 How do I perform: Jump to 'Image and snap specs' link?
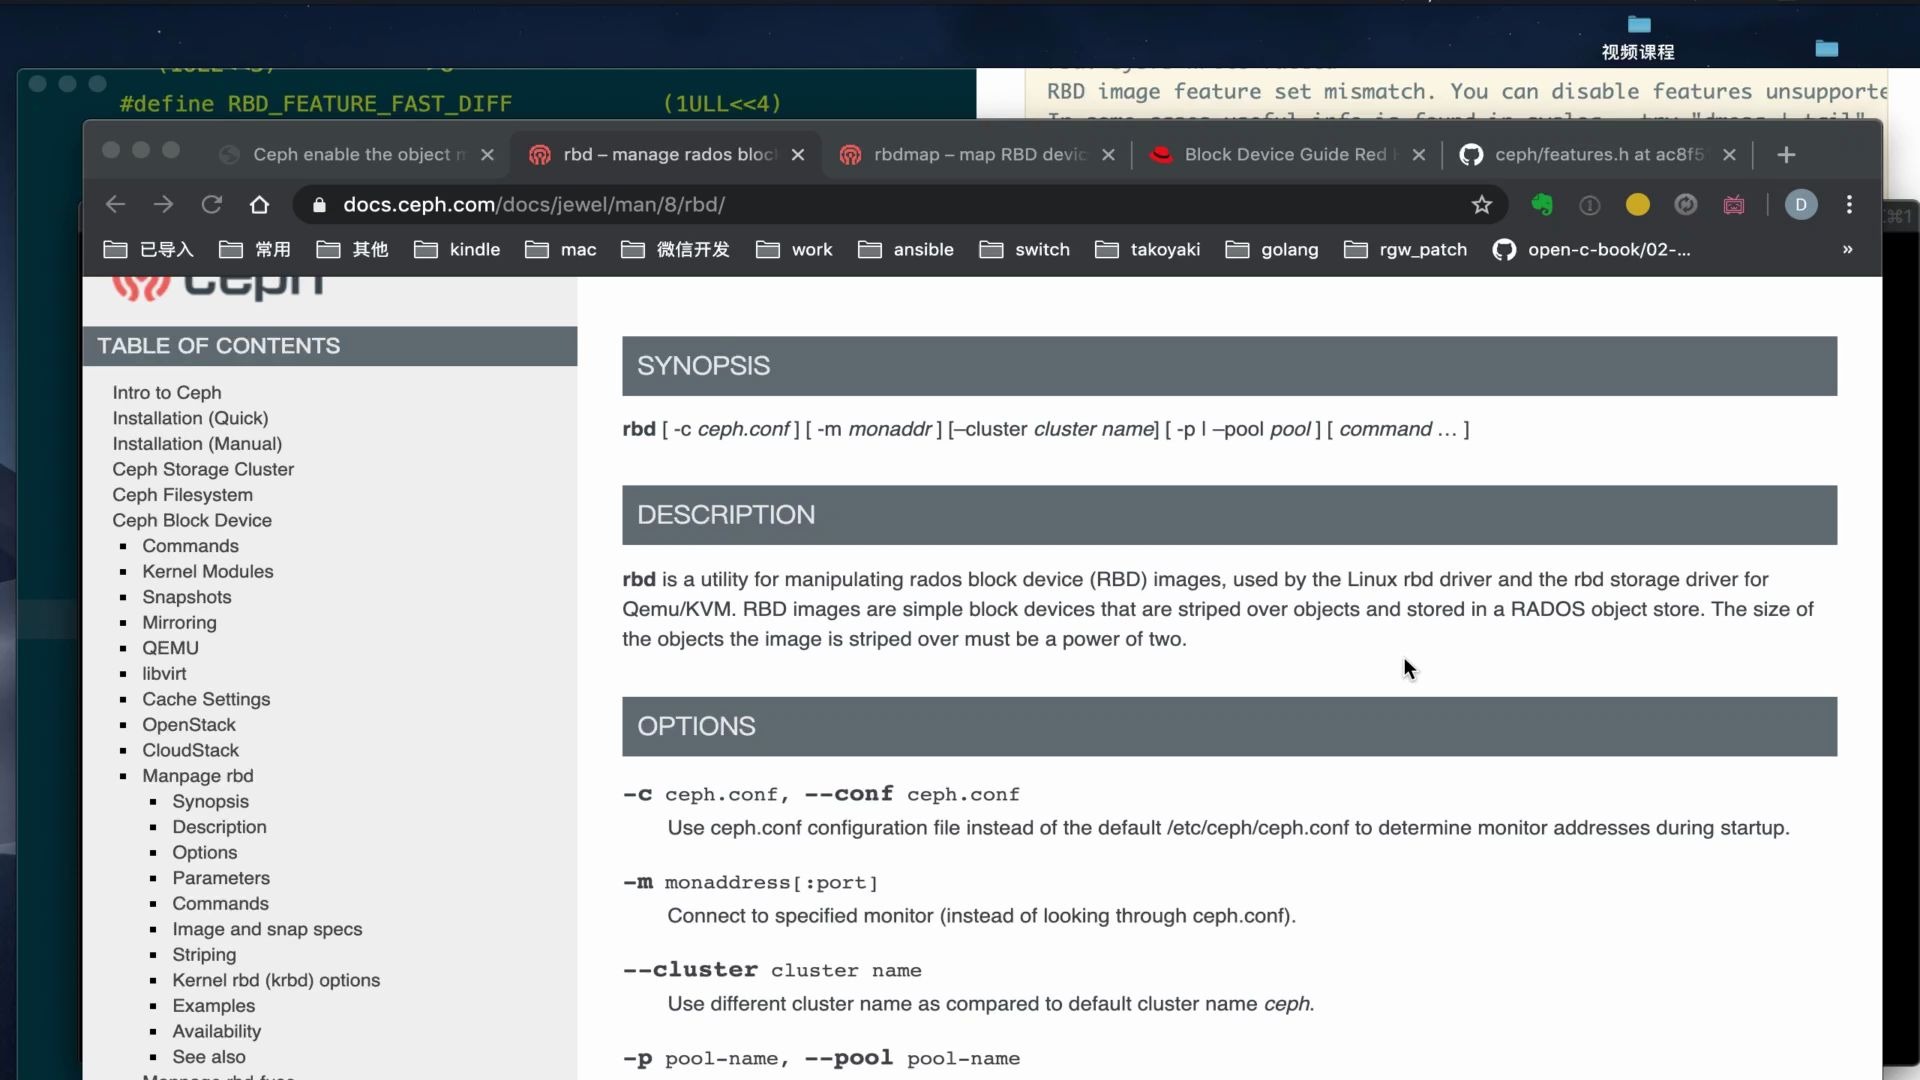[x=267, y=929]
